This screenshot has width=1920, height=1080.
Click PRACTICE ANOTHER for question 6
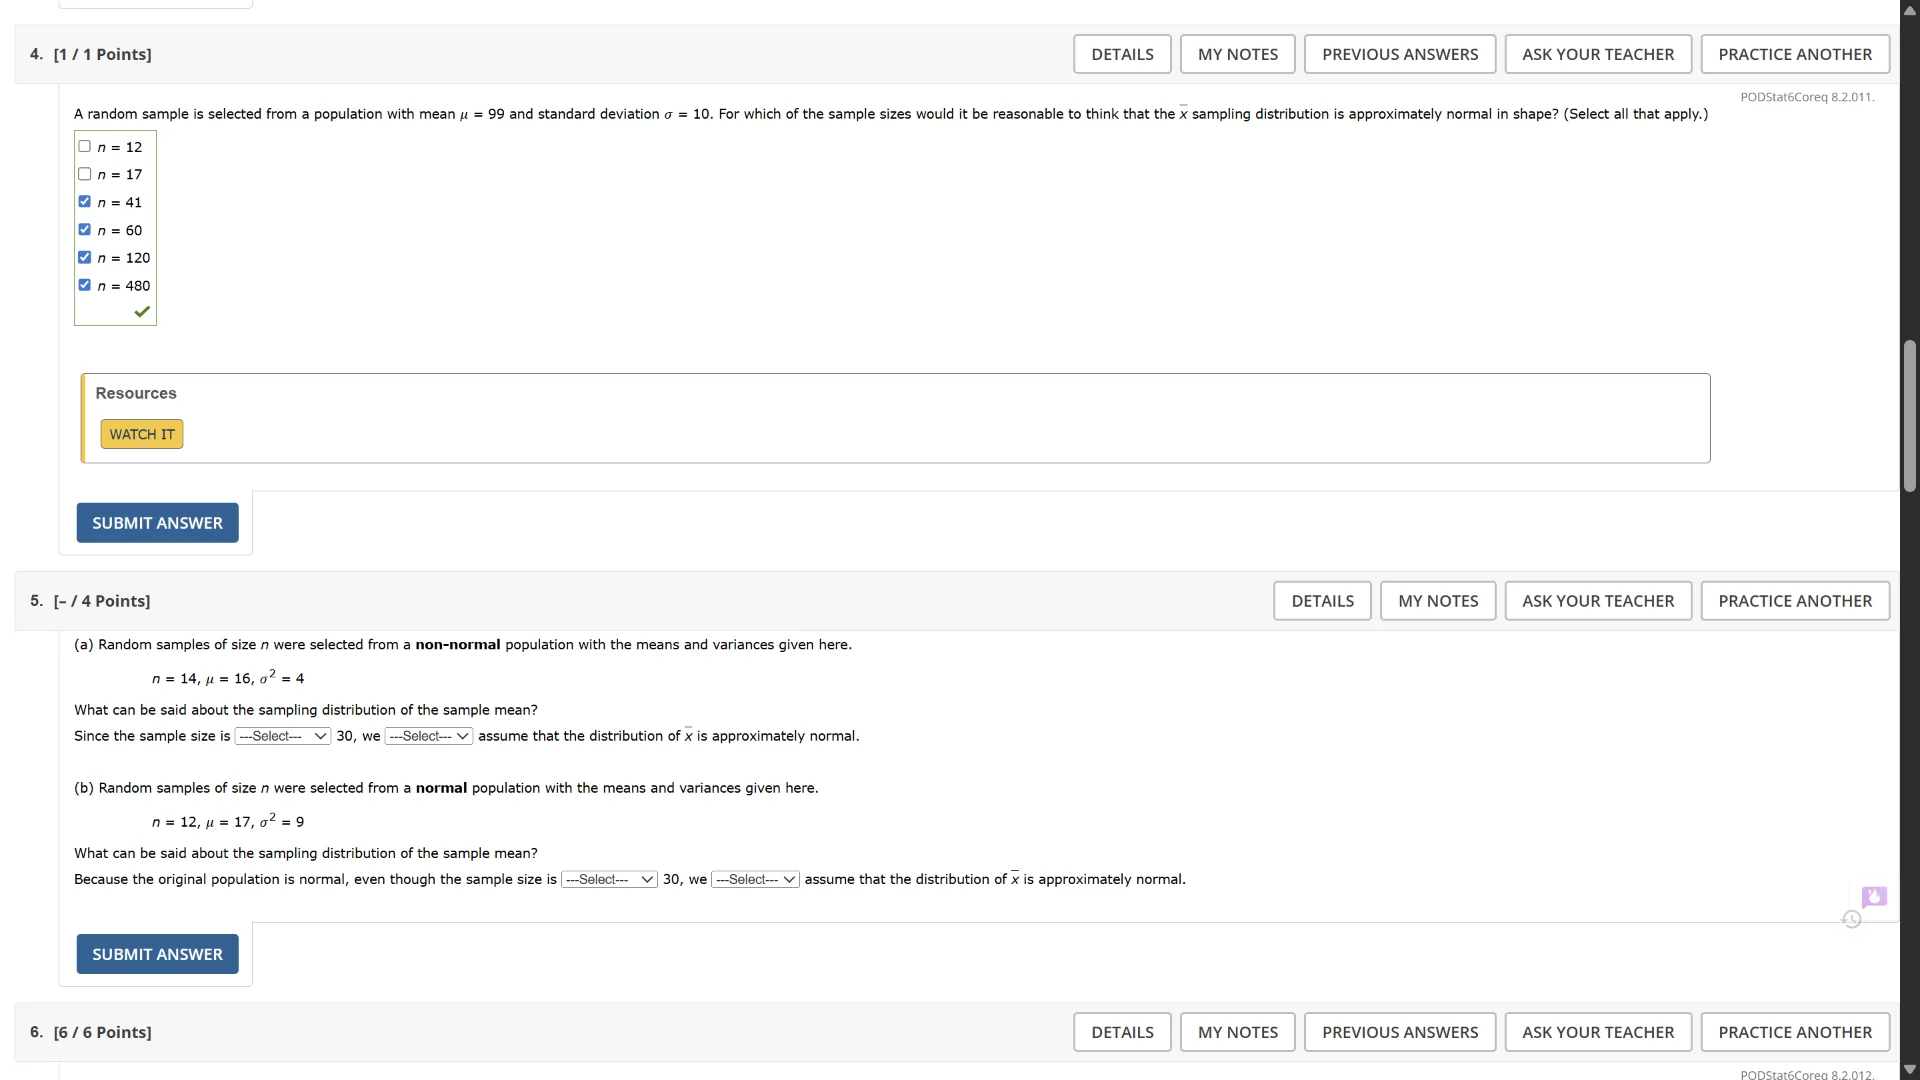tap(1794, 1032)
